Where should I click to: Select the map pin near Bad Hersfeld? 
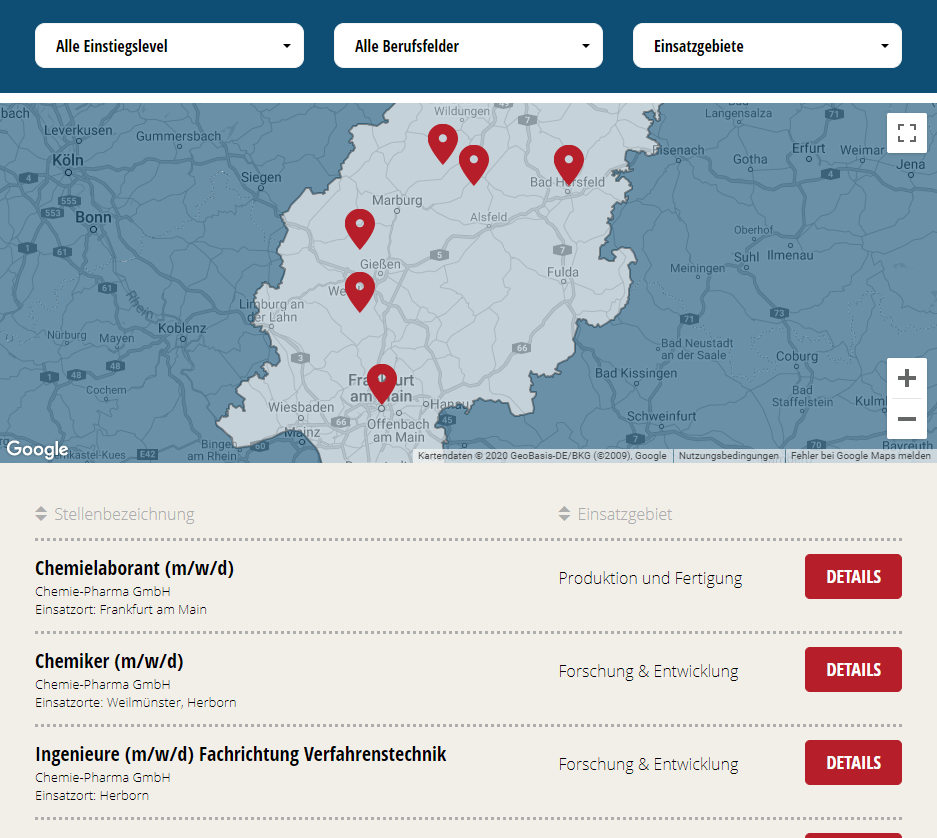(x=568, y=163)
